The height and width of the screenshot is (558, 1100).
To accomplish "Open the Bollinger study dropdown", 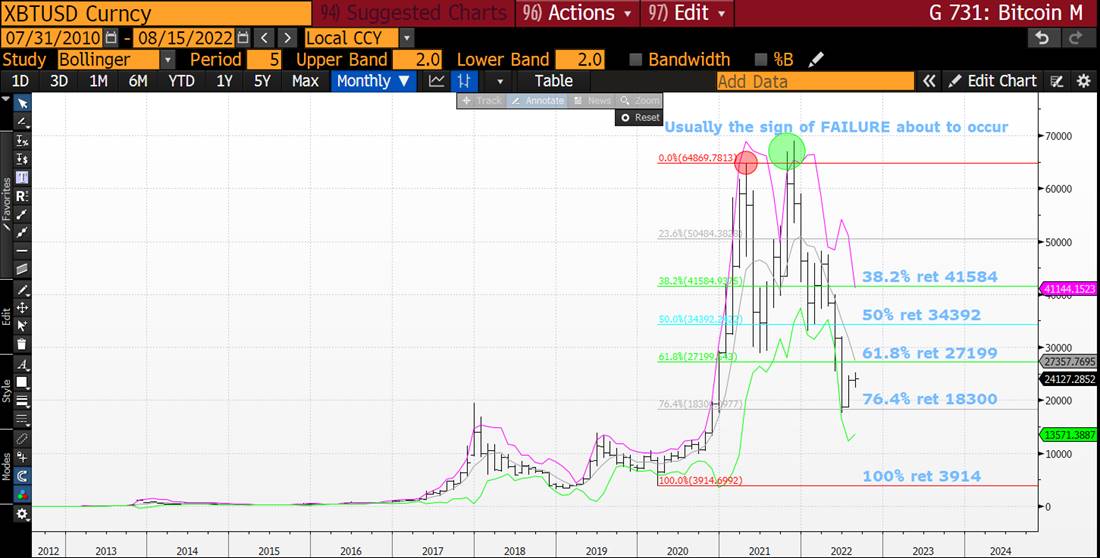I will click(x=168, y=60).
